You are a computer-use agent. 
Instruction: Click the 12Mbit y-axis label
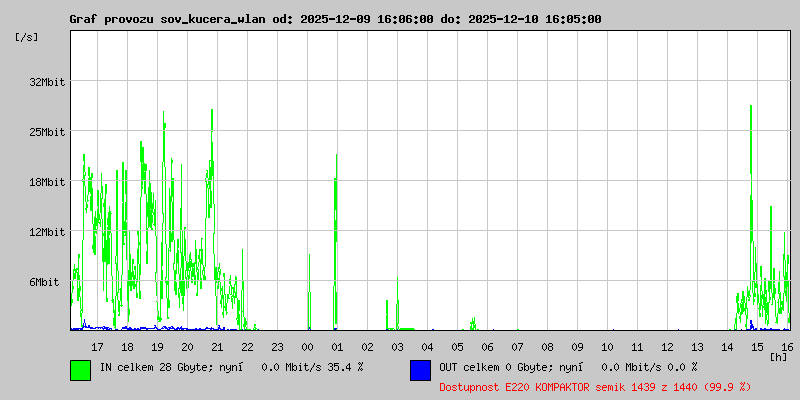pyautogui.click(x=47, y=232)
